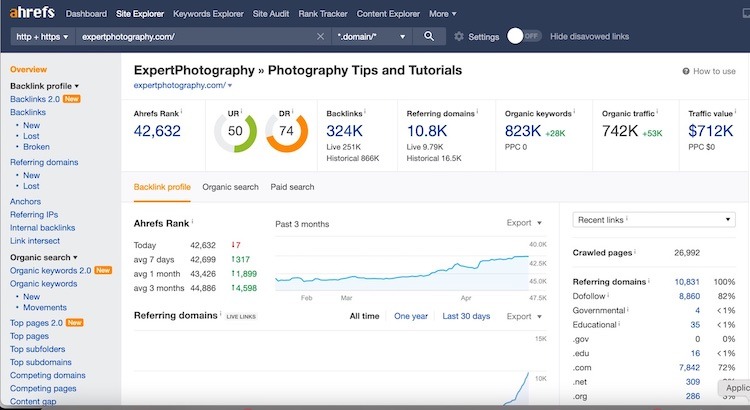Open Overview in sidebar
The height and width of the screenshot is (410, 750).
[28, 69]
